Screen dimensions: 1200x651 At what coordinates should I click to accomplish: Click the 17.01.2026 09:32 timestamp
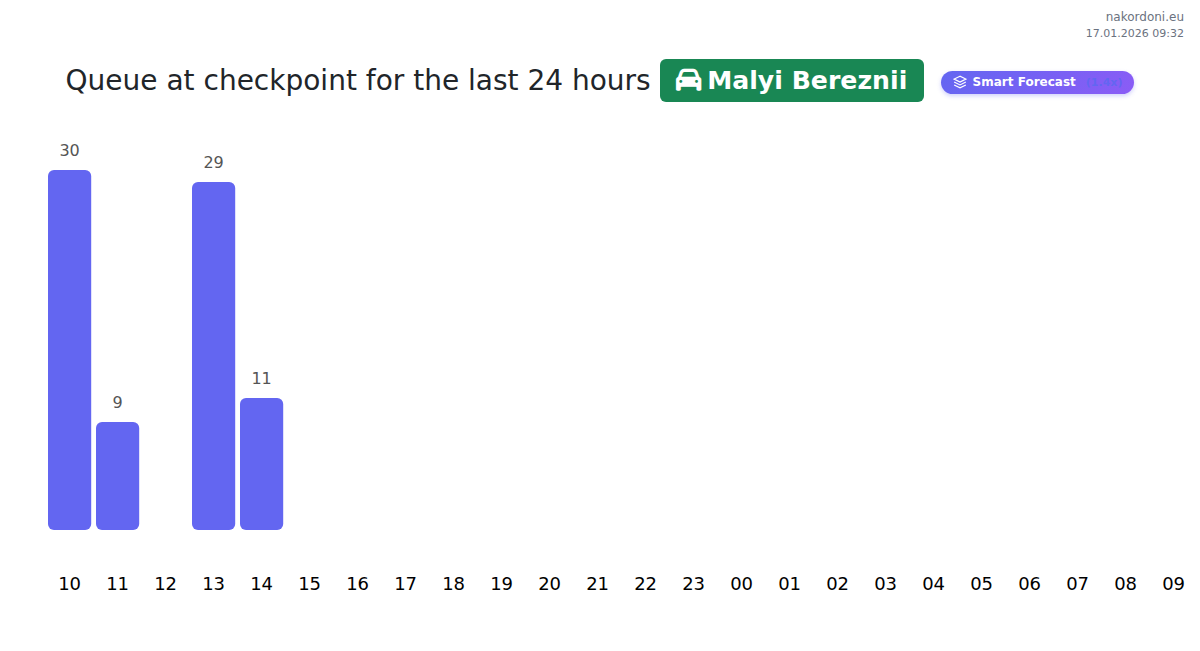point(1134,33)
